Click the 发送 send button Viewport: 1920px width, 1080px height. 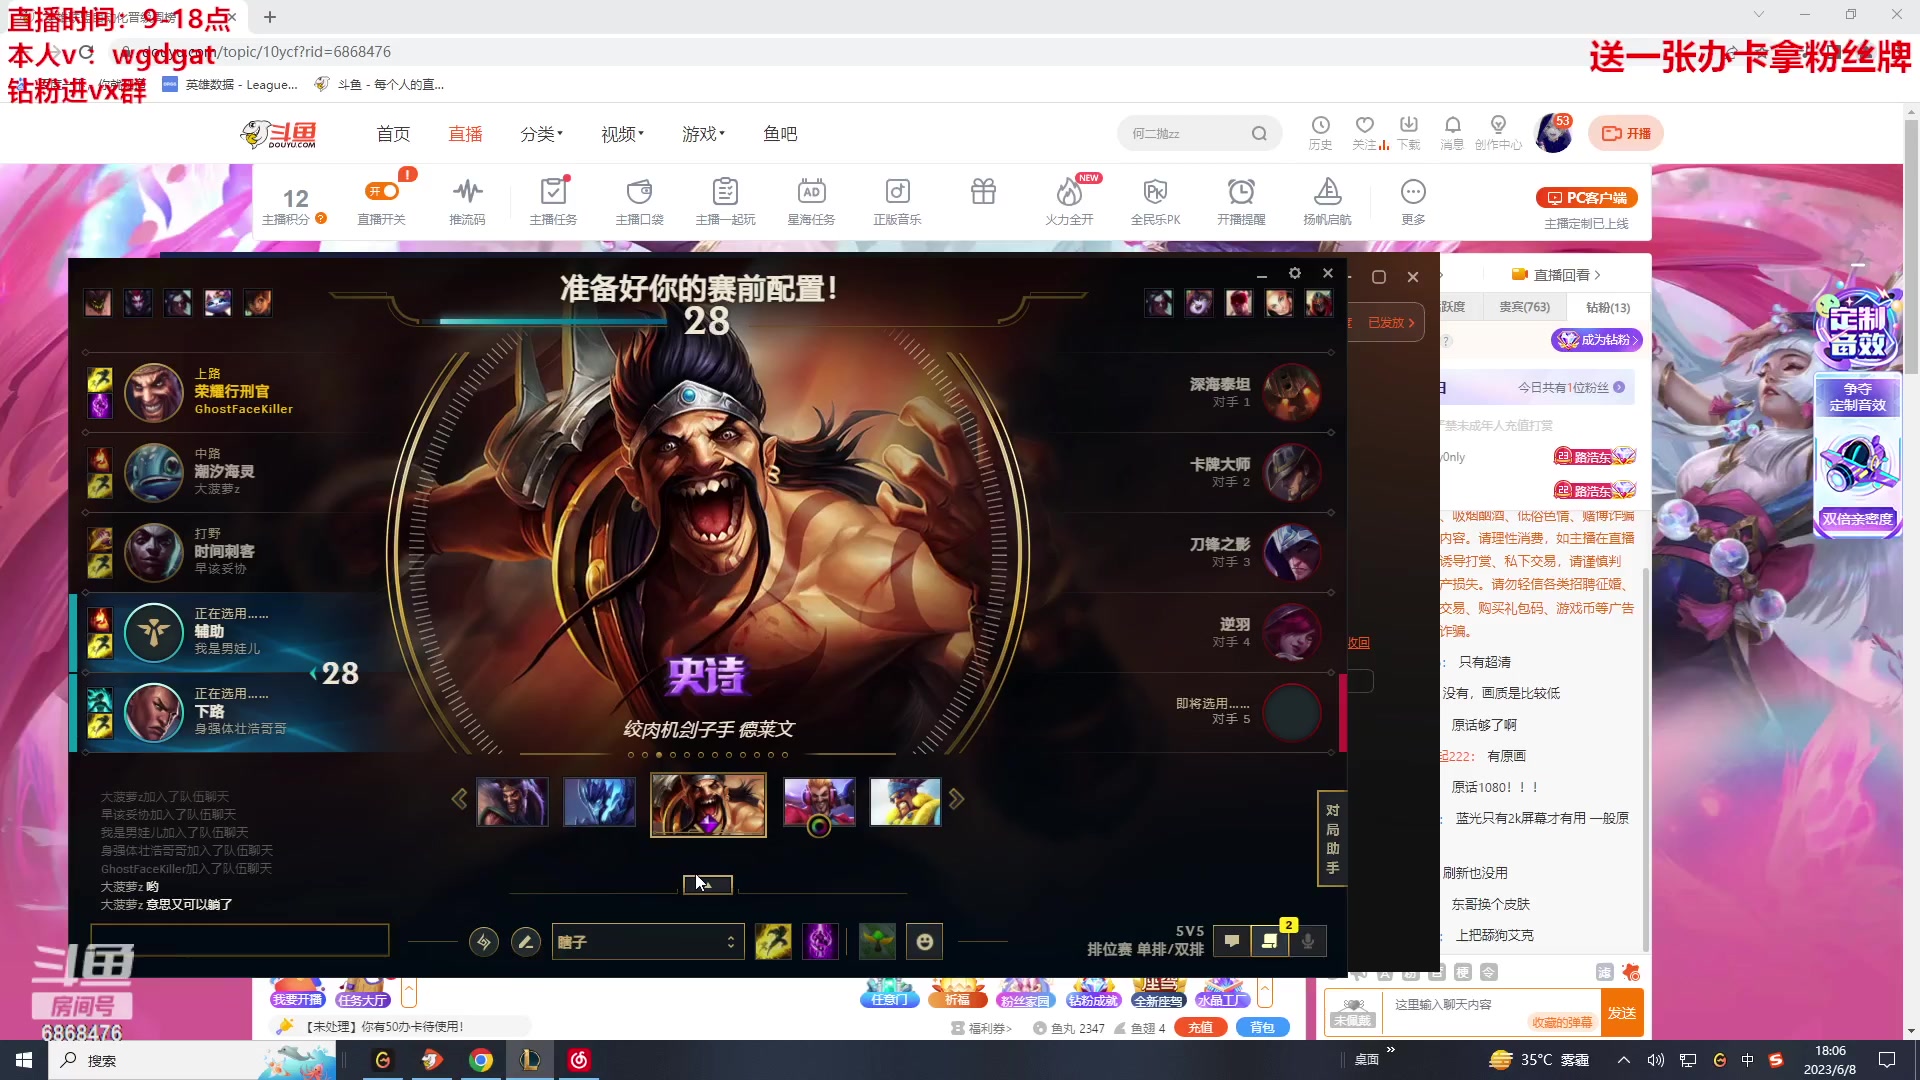pyautogui.click(x=1621, y=1013)
